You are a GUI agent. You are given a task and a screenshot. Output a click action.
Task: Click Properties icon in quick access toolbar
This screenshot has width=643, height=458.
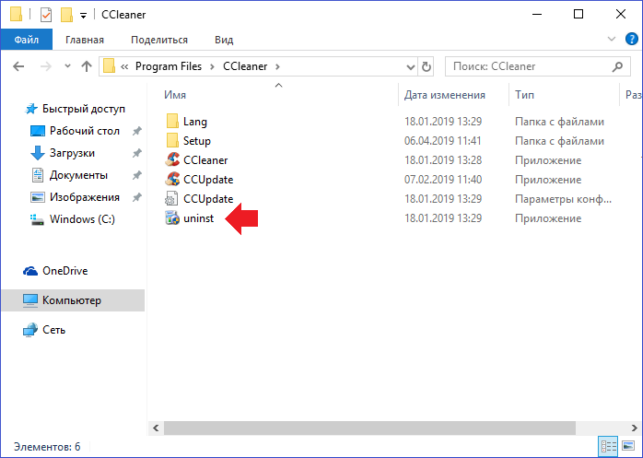coord(46,15)
